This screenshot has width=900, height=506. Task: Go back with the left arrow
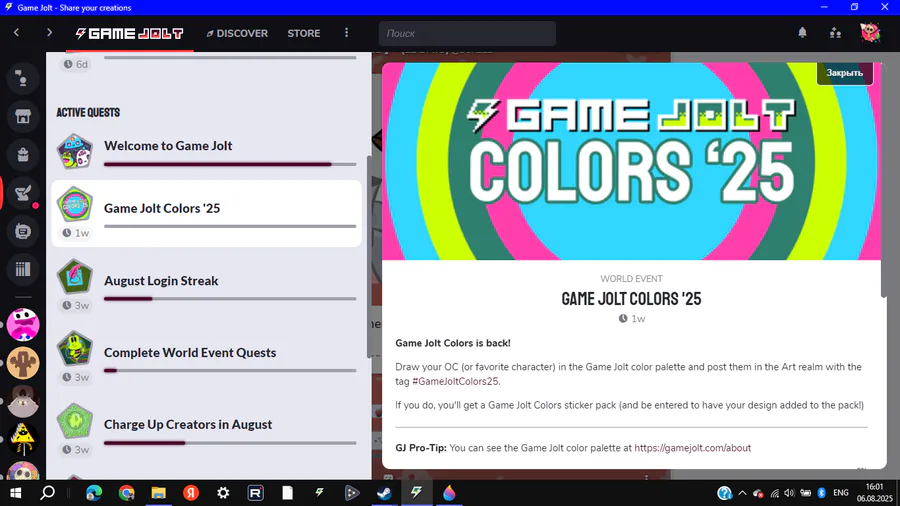point(17,33)
